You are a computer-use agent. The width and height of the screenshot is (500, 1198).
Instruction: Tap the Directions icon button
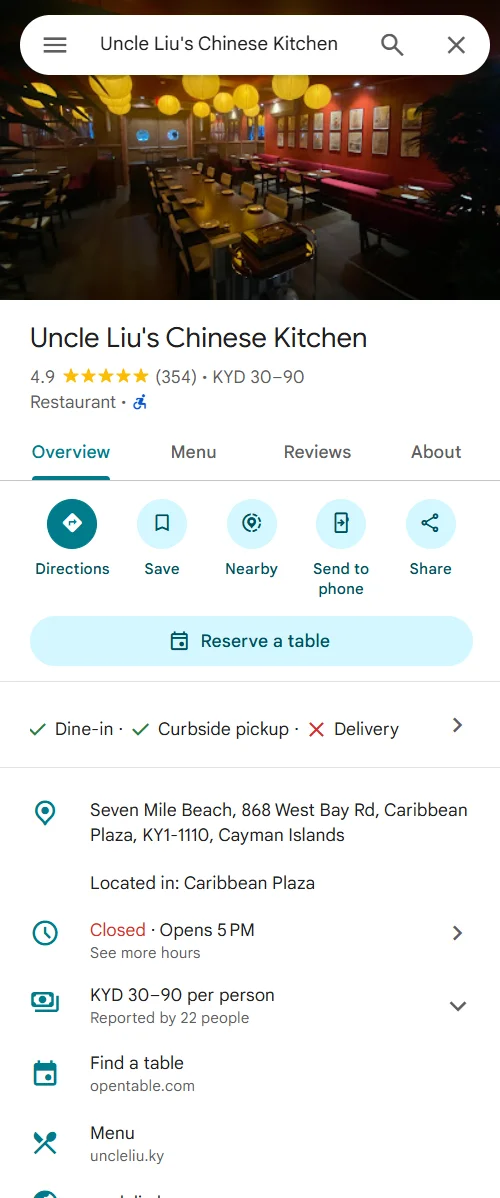tap(72, 524)
